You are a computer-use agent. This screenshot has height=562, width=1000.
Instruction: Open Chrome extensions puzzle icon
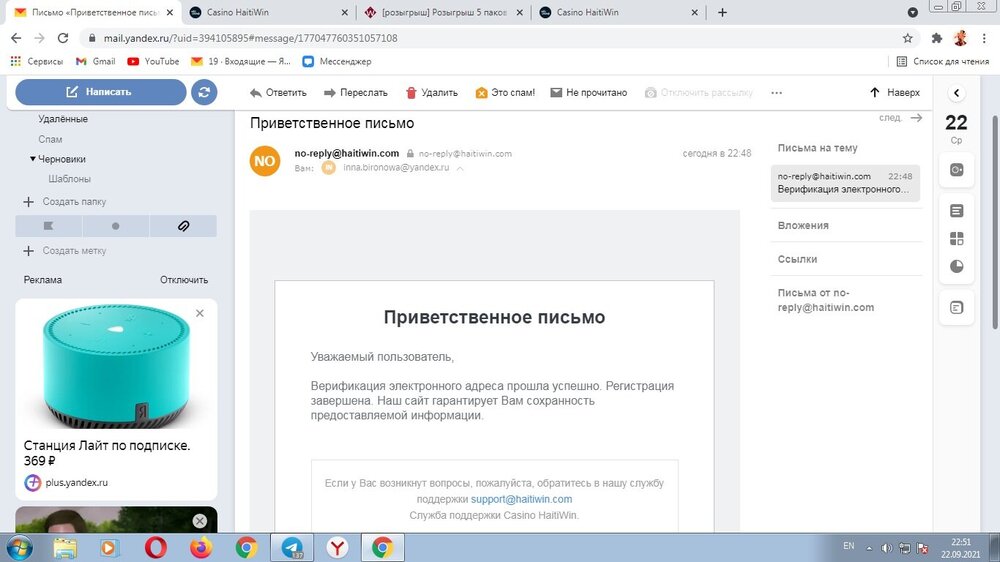pyautogui.click(x=936, y=38)
